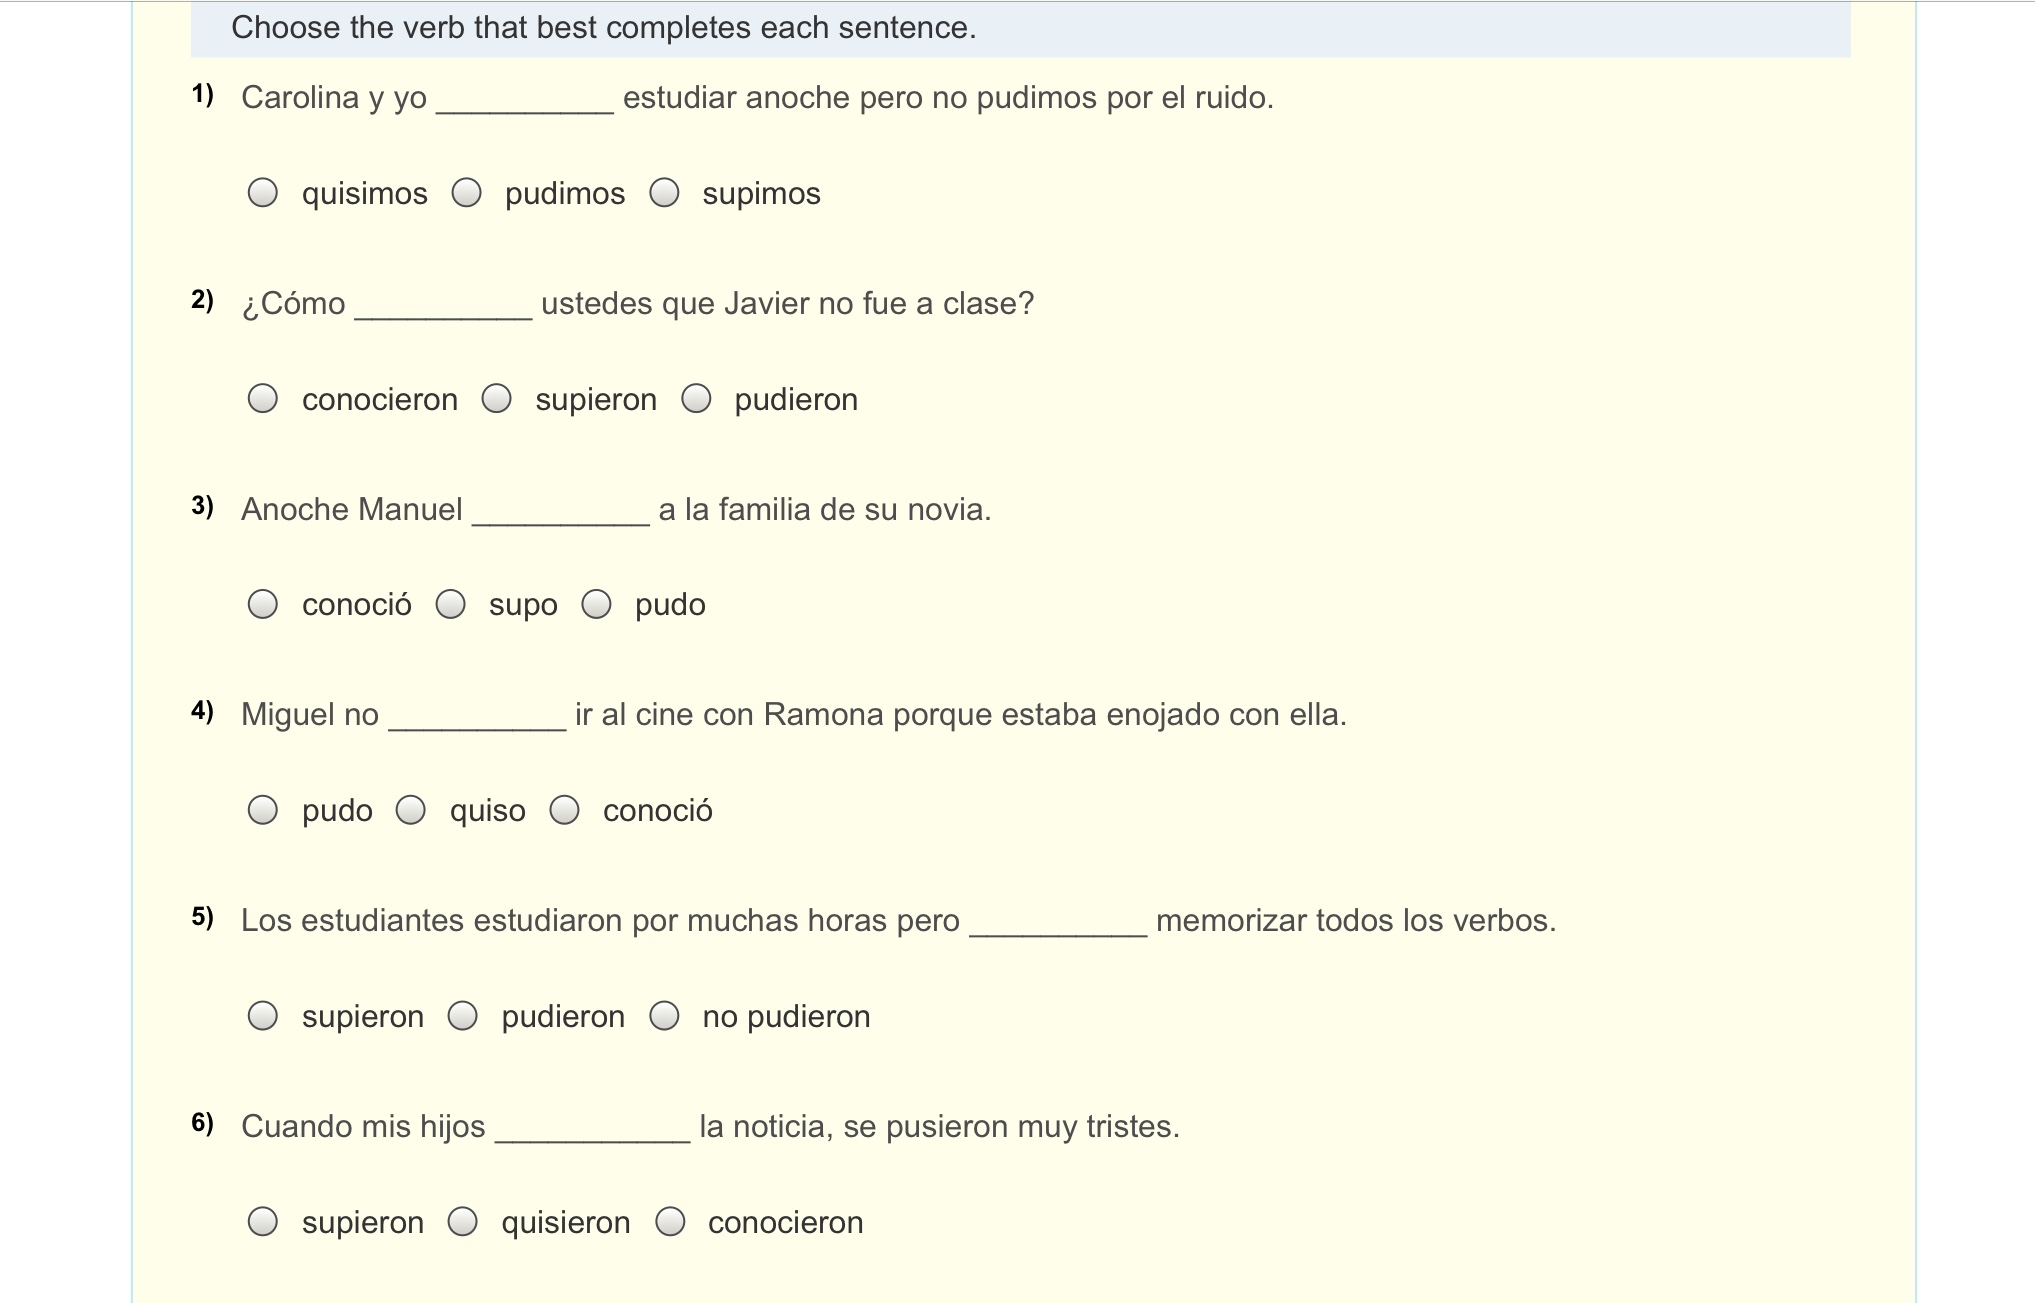Select 'supieron' for the noticia sentence
Viewport: 2035px width, 1303px height.
coord(263,1222)
